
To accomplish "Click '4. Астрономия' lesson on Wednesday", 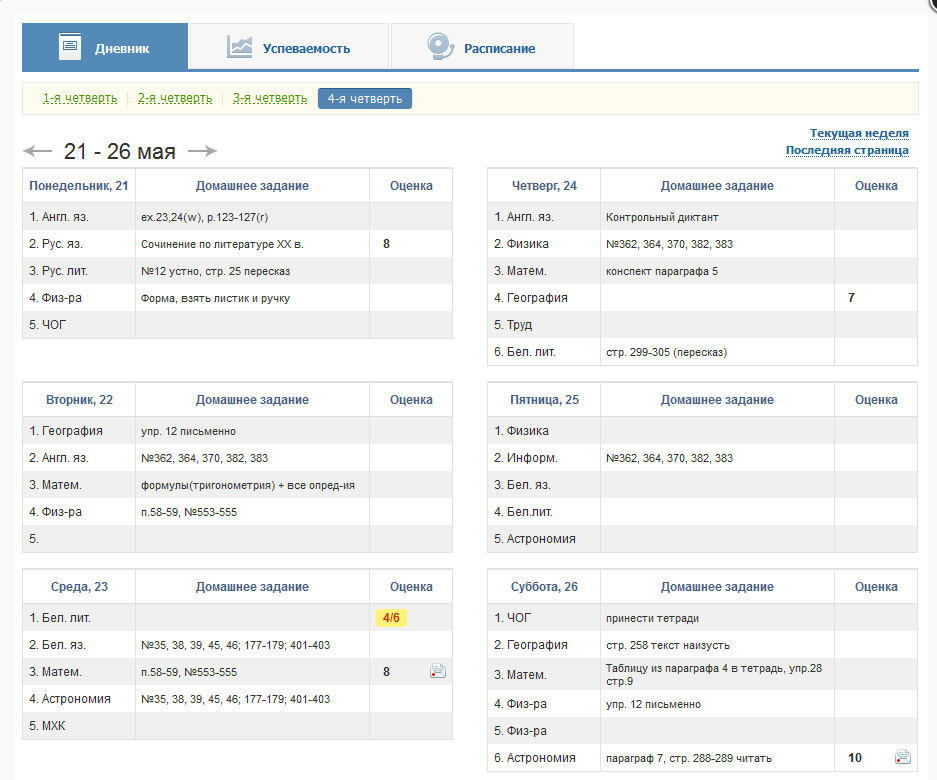I will tap(70, 699).
